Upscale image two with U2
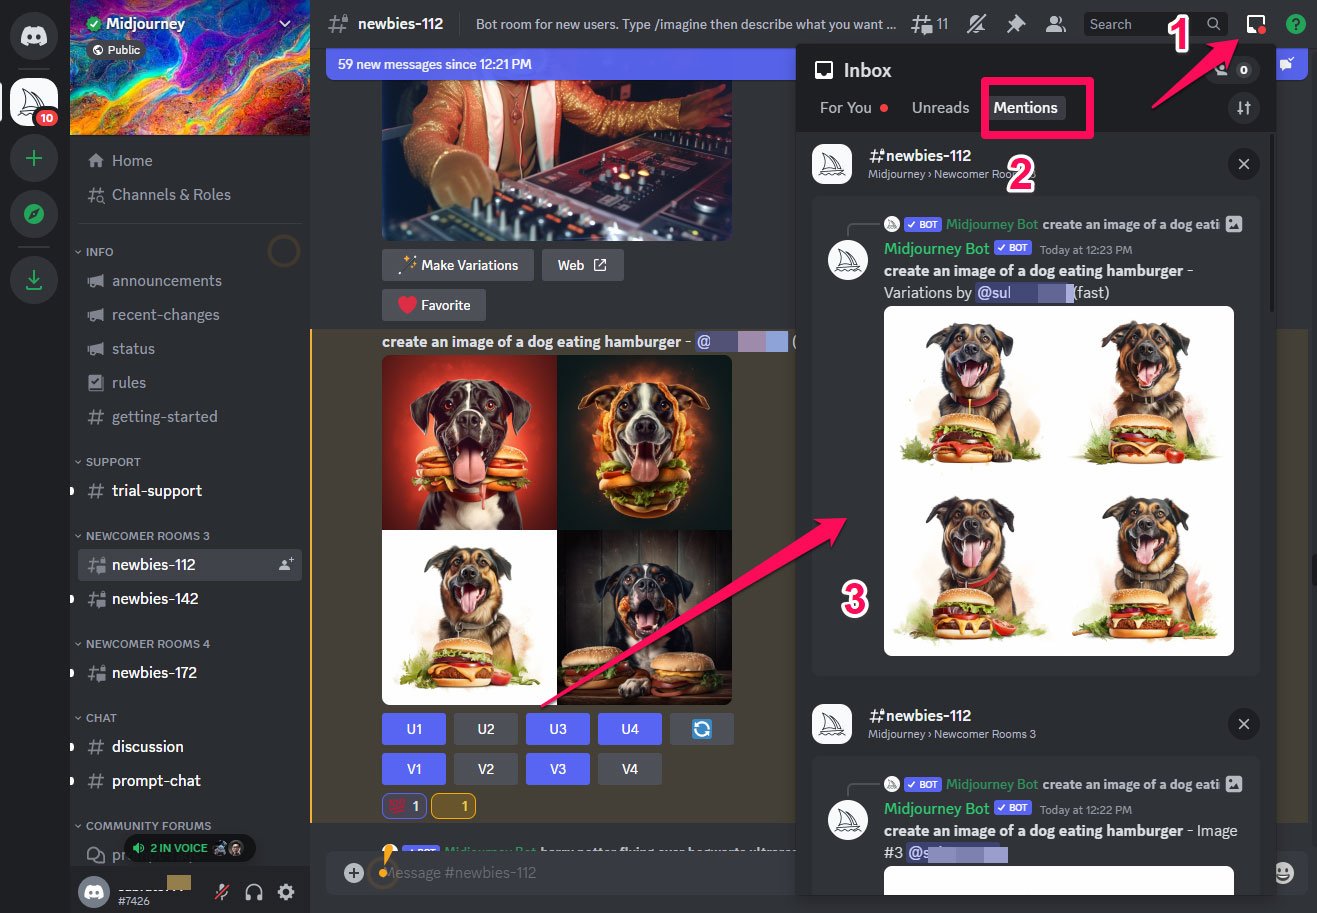Viewport: 1317px width, 913px height. [x=486, y=729]
